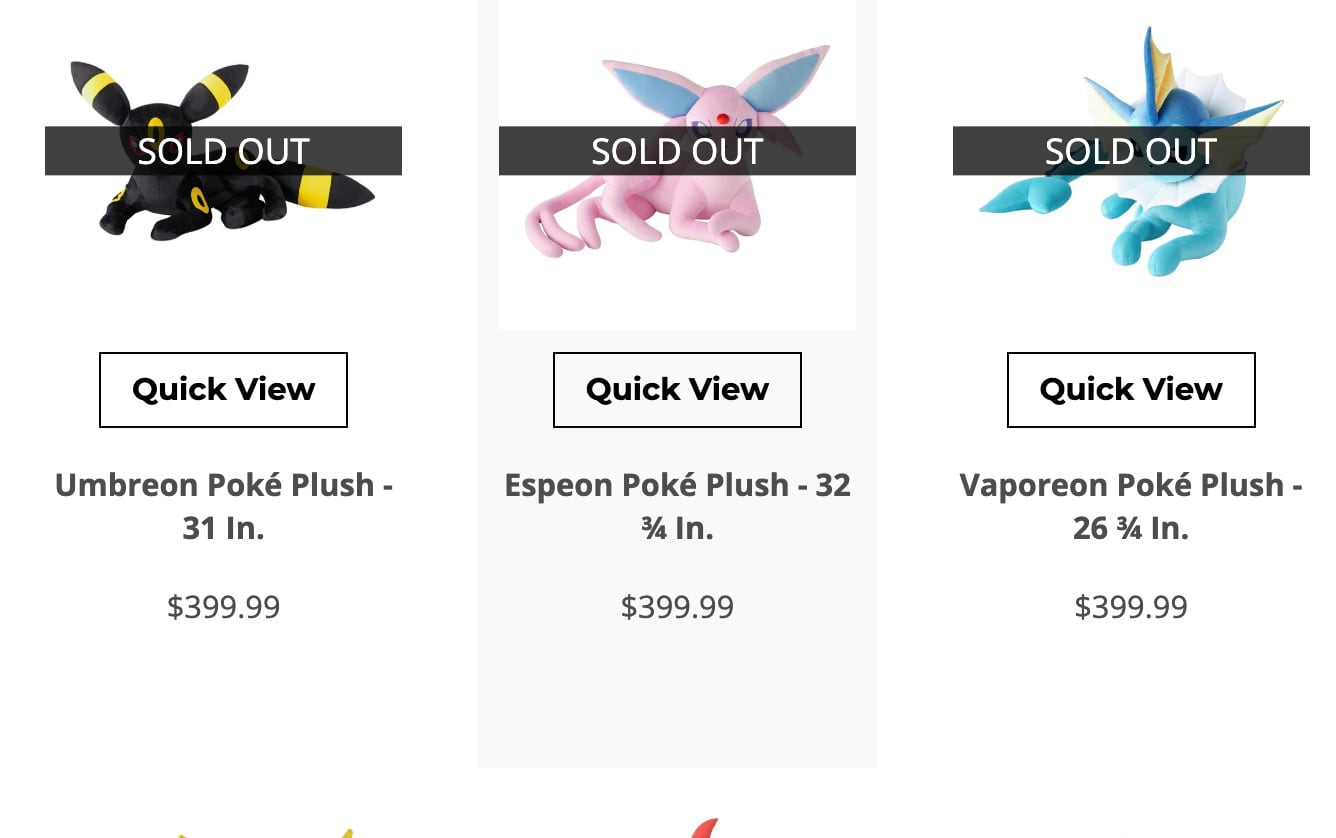Click the SOLD OUT banner on Umbreon
1336x838 pixels.
click(x=223, y=151)
